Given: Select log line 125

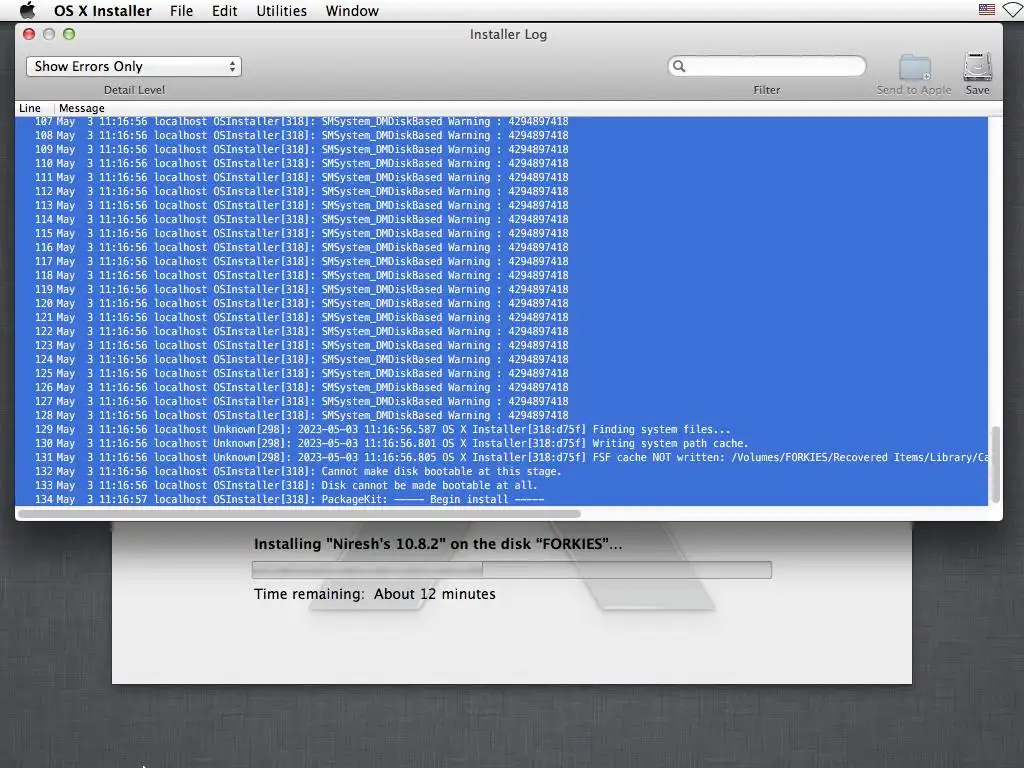Looking at the screenshot, I should pyautogui.click(x=502, y=374).
